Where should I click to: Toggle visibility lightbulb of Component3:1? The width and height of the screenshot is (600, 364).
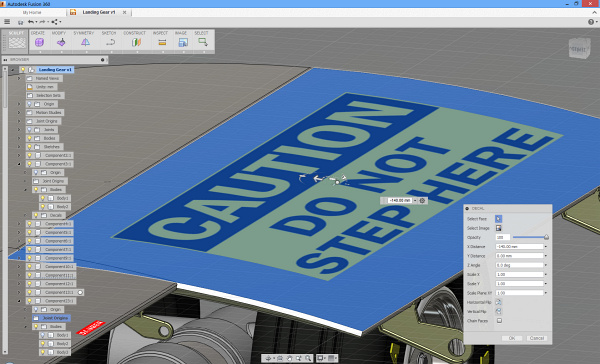tap(29, 164)
